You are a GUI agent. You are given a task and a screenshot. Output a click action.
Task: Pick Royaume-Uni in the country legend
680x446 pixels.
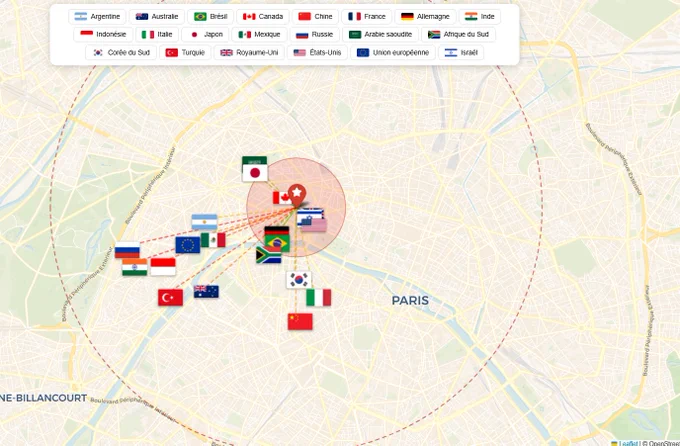pos(249,52)
